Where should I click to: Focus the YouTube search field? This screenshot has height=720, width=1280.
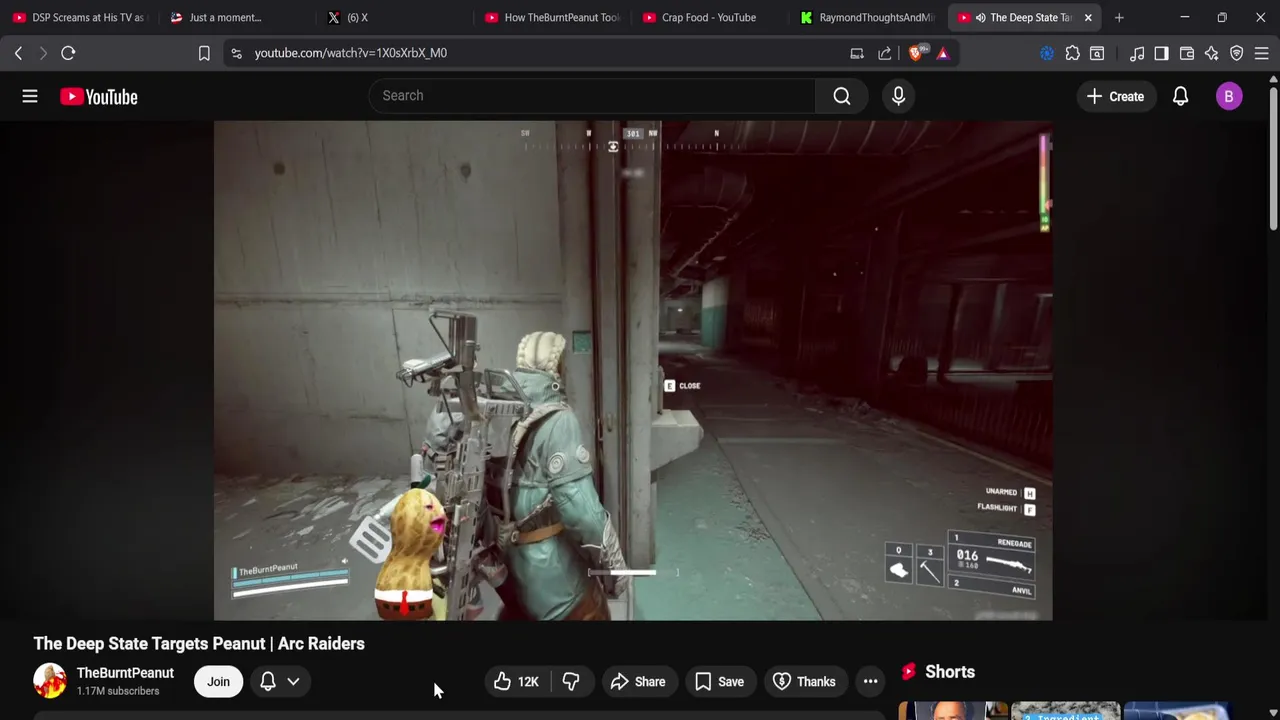[x=593, y=96]
